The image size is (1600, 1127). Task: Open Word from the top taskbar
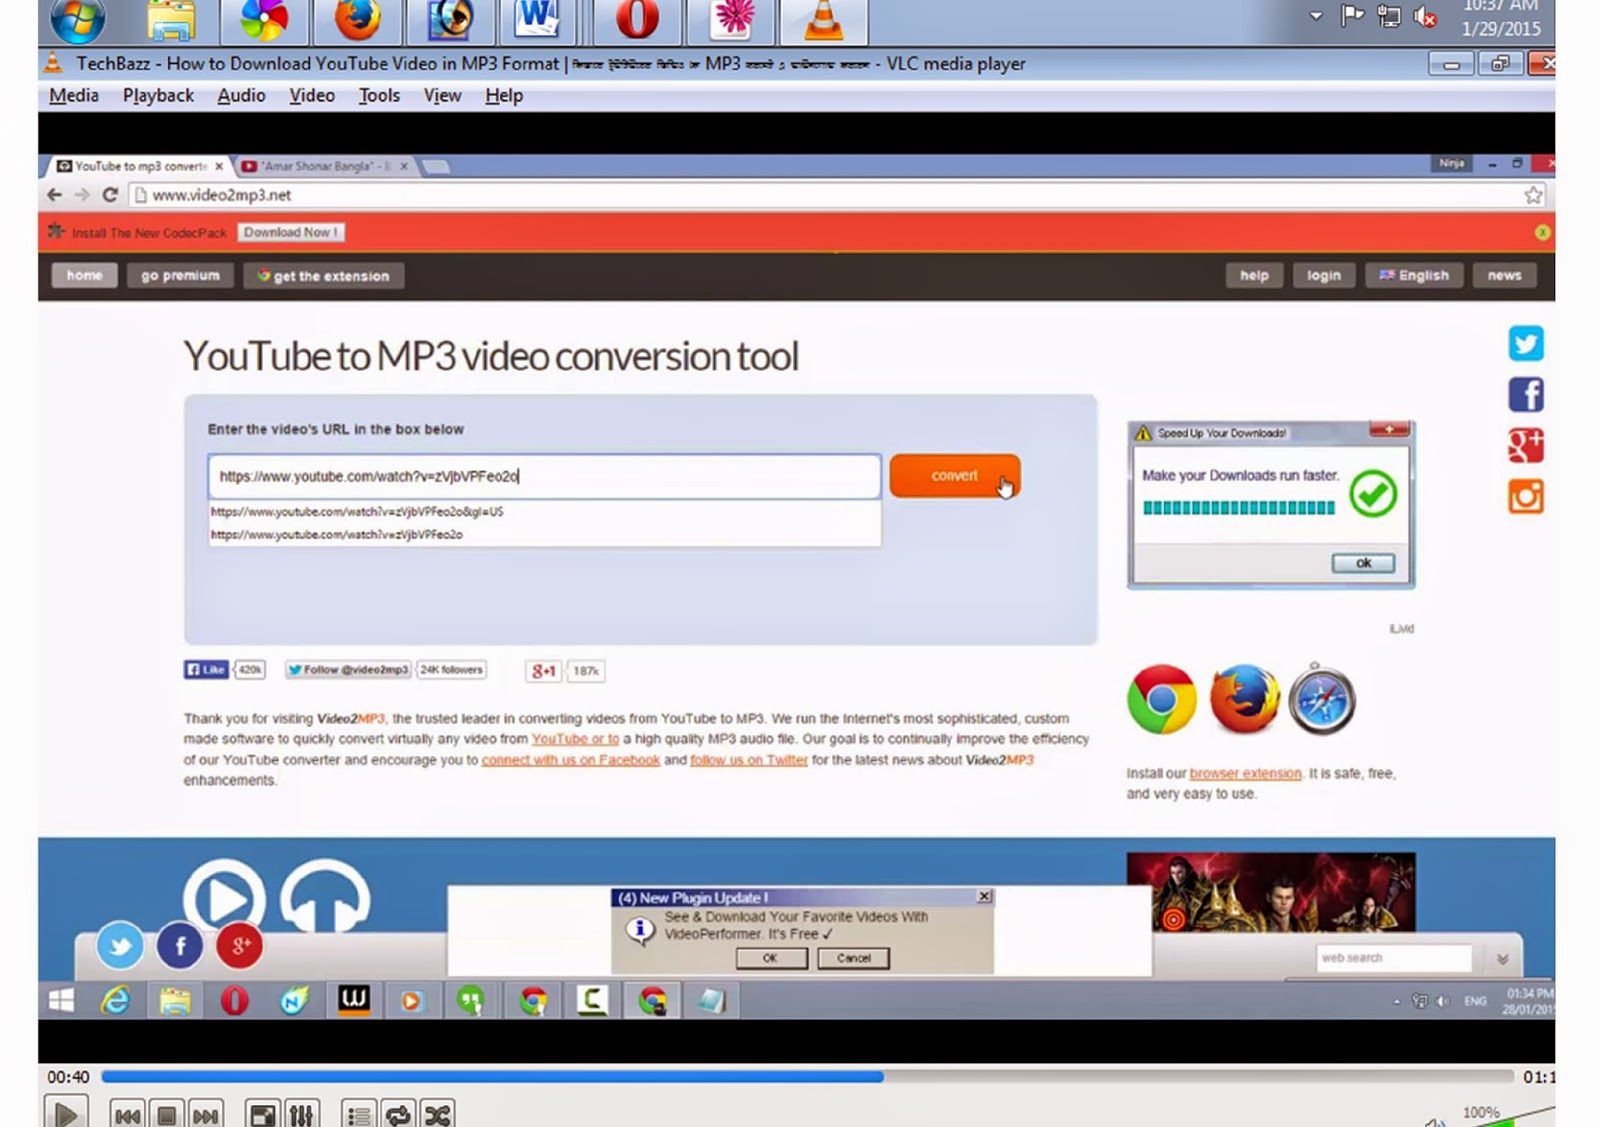537,20
